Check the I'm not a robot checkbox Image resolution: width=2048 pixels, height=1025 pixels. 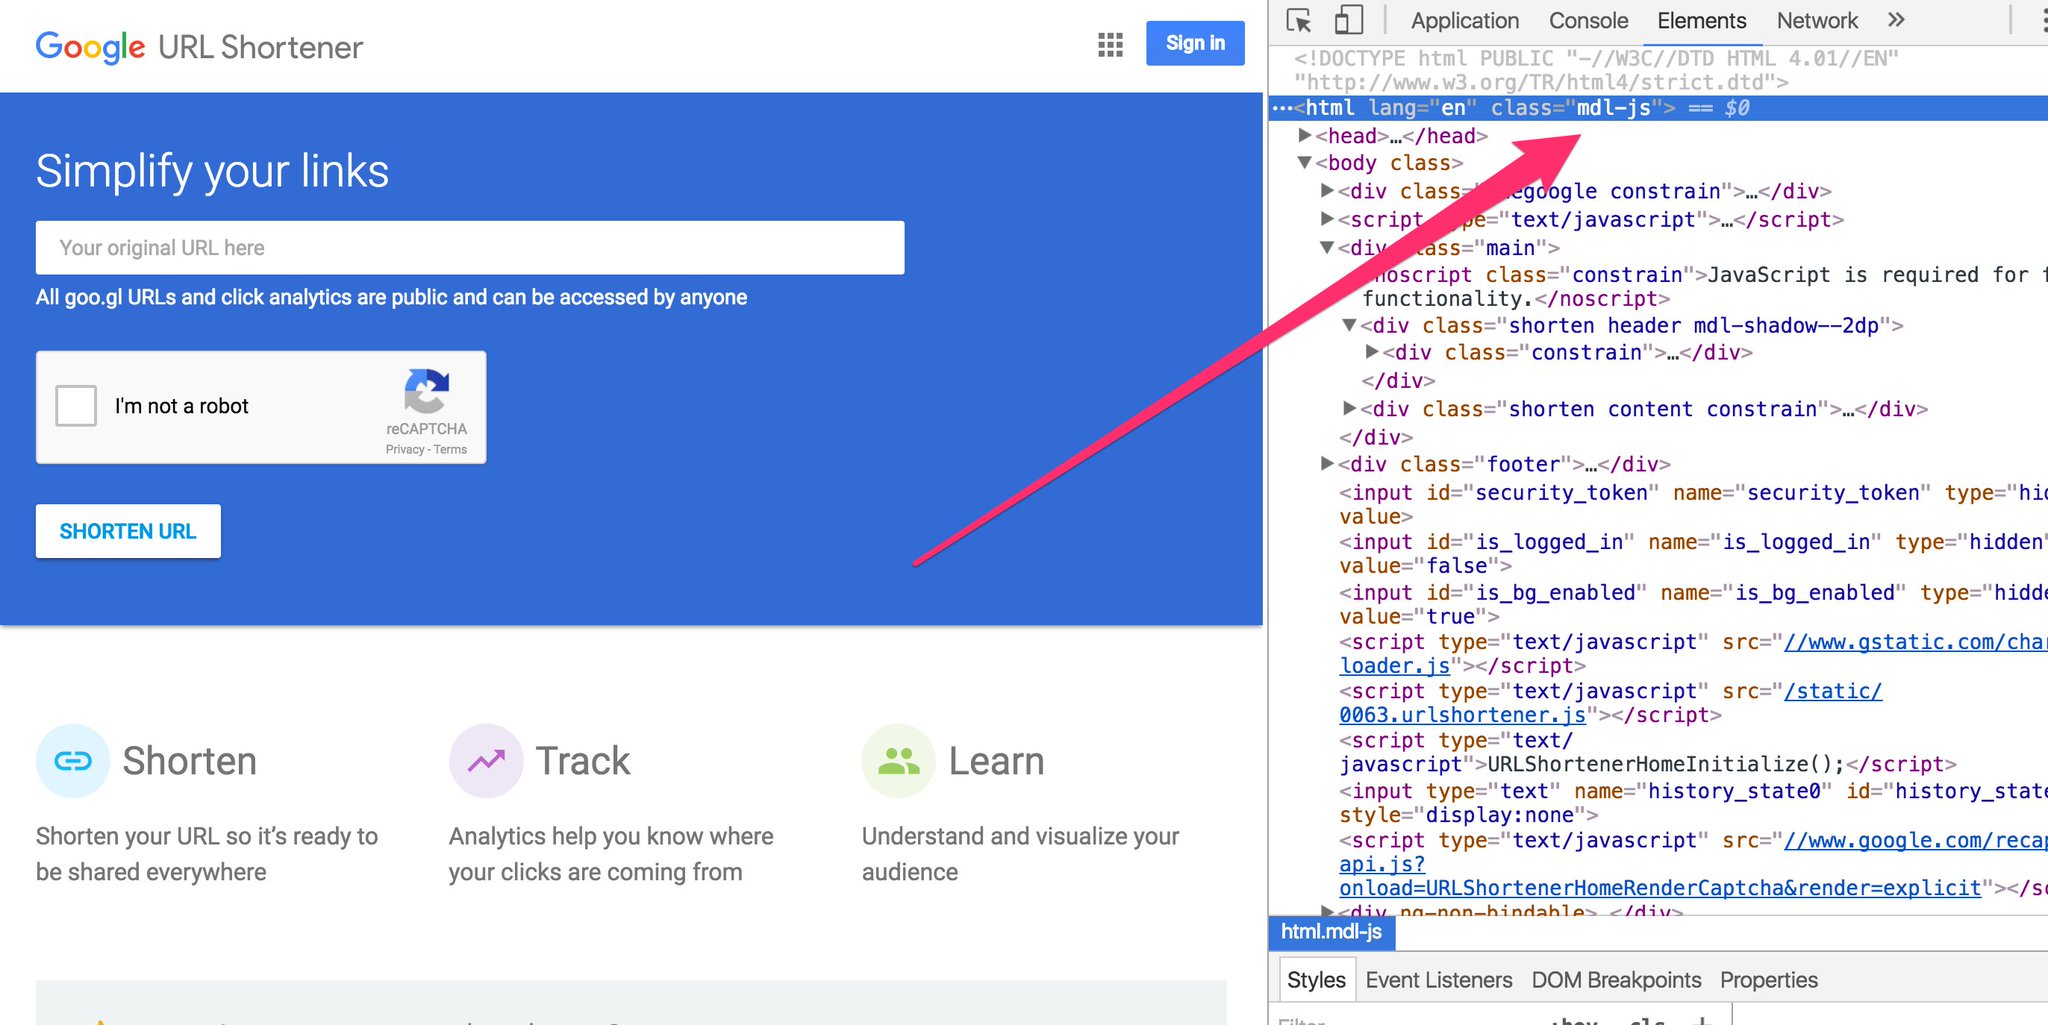point(76,406)
